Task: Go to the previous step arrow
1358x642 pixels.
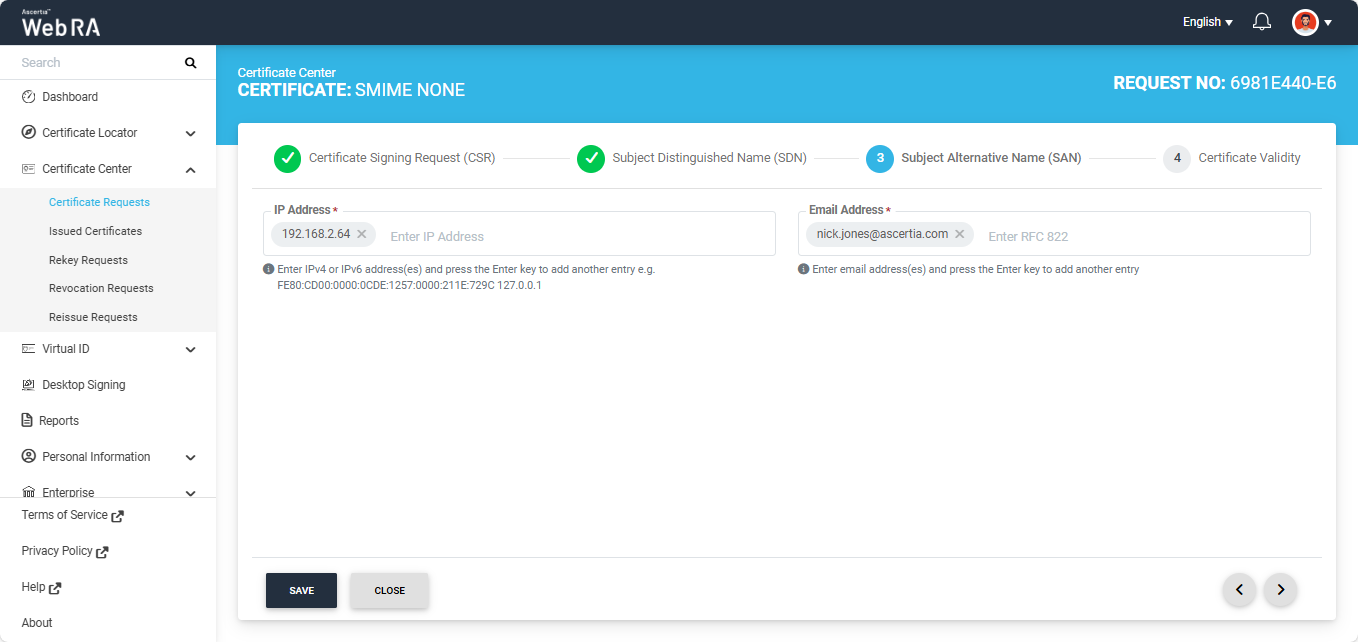Action: [1239, 590]
